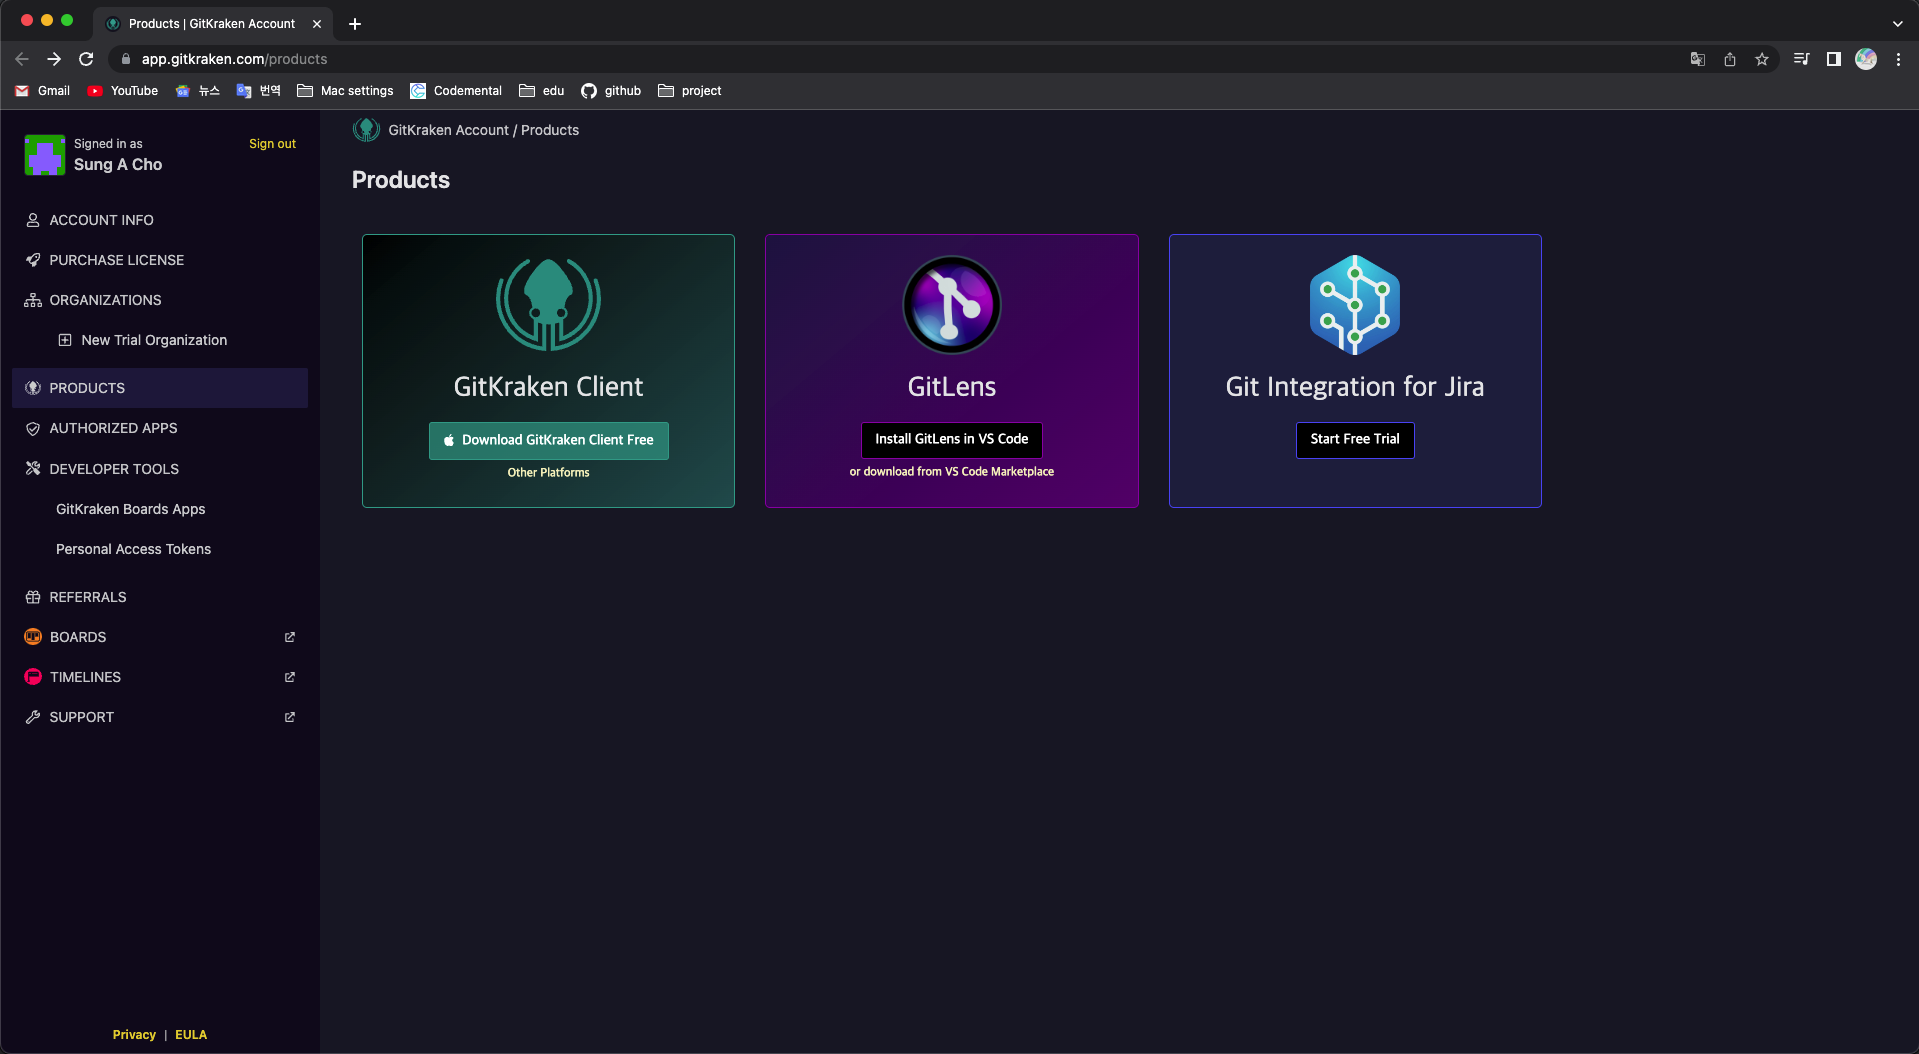Image resolution: width=1919 pixels, height=1054 pixels.
Task: Open Organizations in the sidebar
Action: tap(160, 300)
